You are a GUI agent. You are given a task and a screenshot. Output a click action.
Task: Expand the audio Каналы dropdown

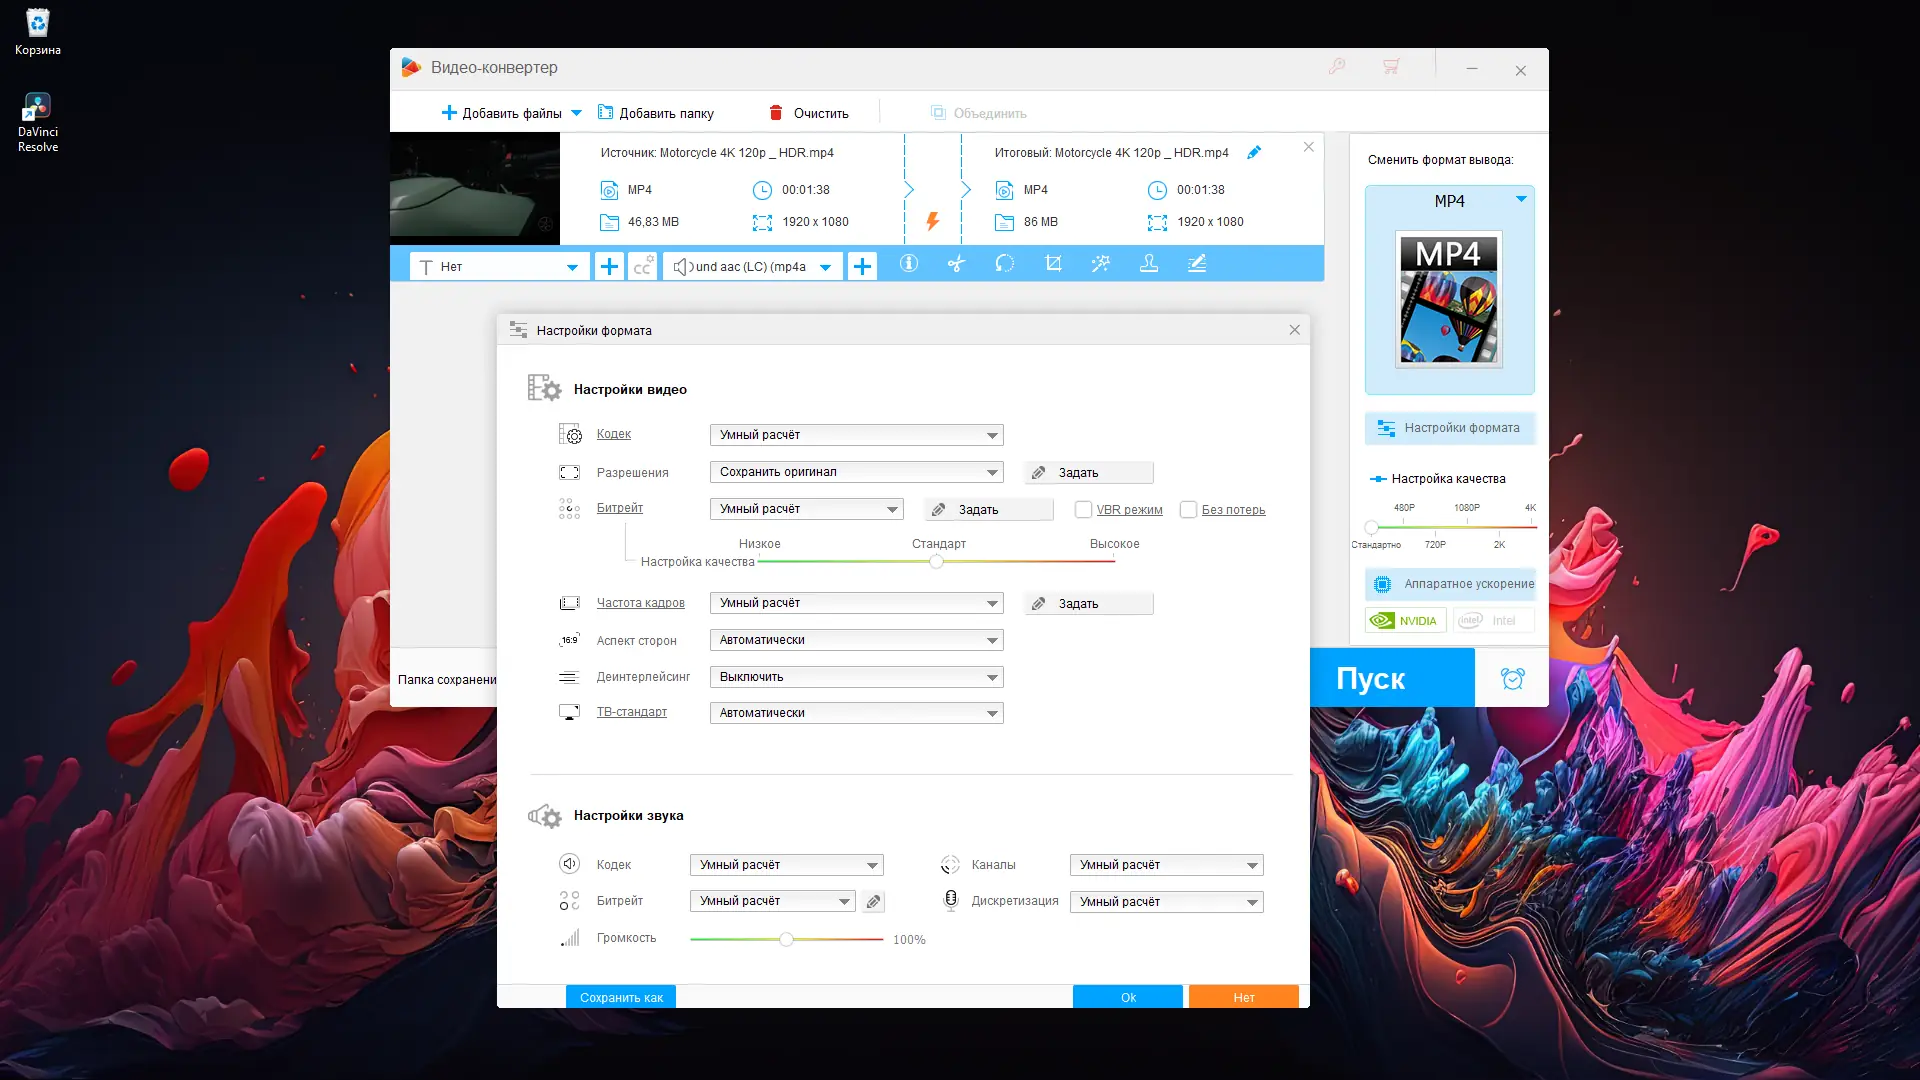[1166, 865]
